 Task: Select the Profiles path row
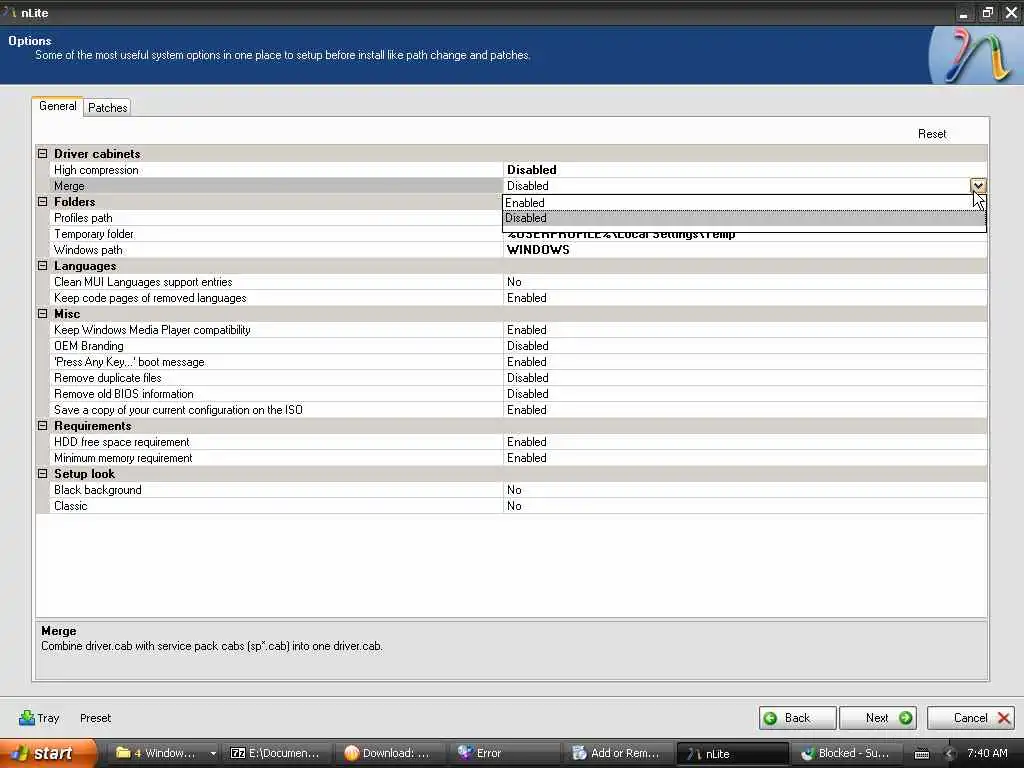pyautogui.click(x=277, y=218)
